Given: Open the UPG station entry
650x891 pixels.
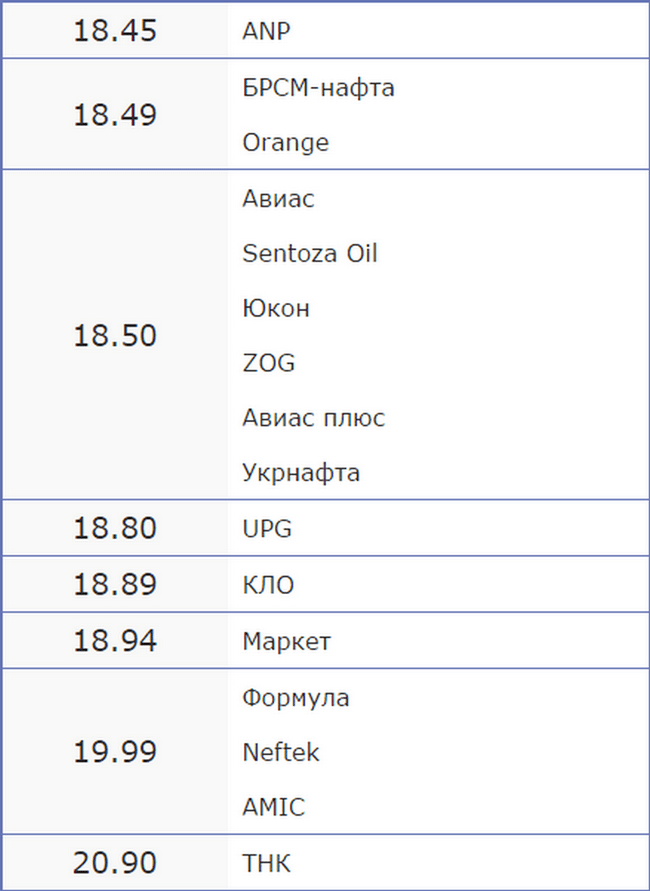Looking at the screenshot, I should tap(267, 528).
